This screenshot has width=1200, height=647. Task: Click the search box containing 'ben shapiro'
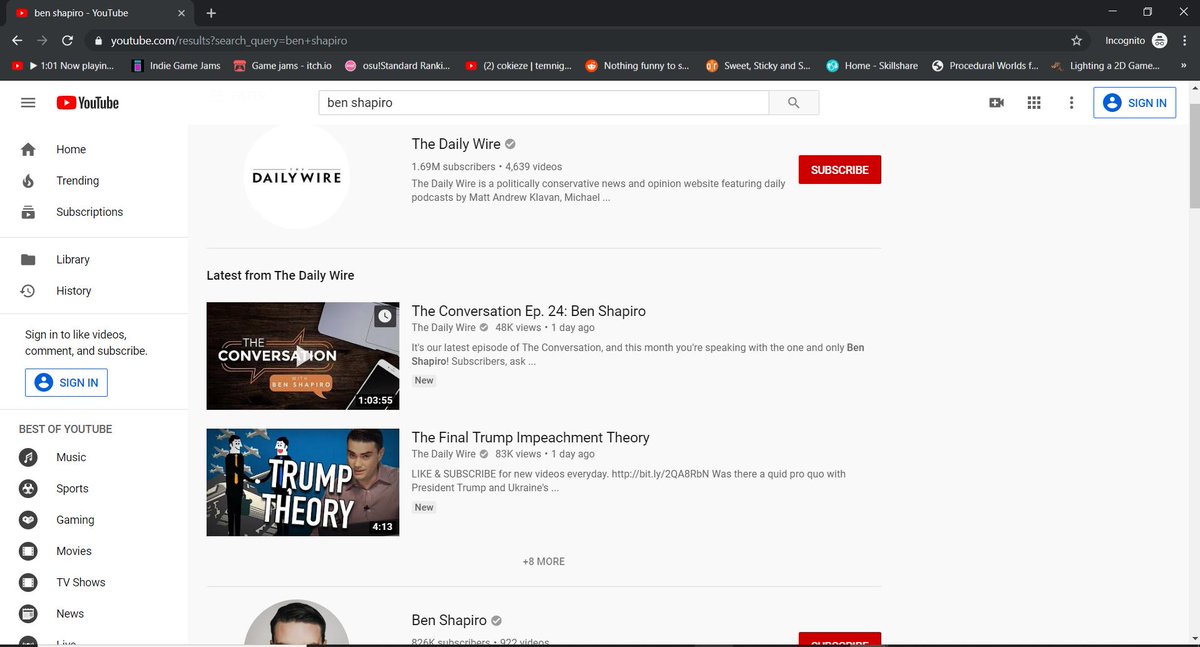(x=543, y=103)
